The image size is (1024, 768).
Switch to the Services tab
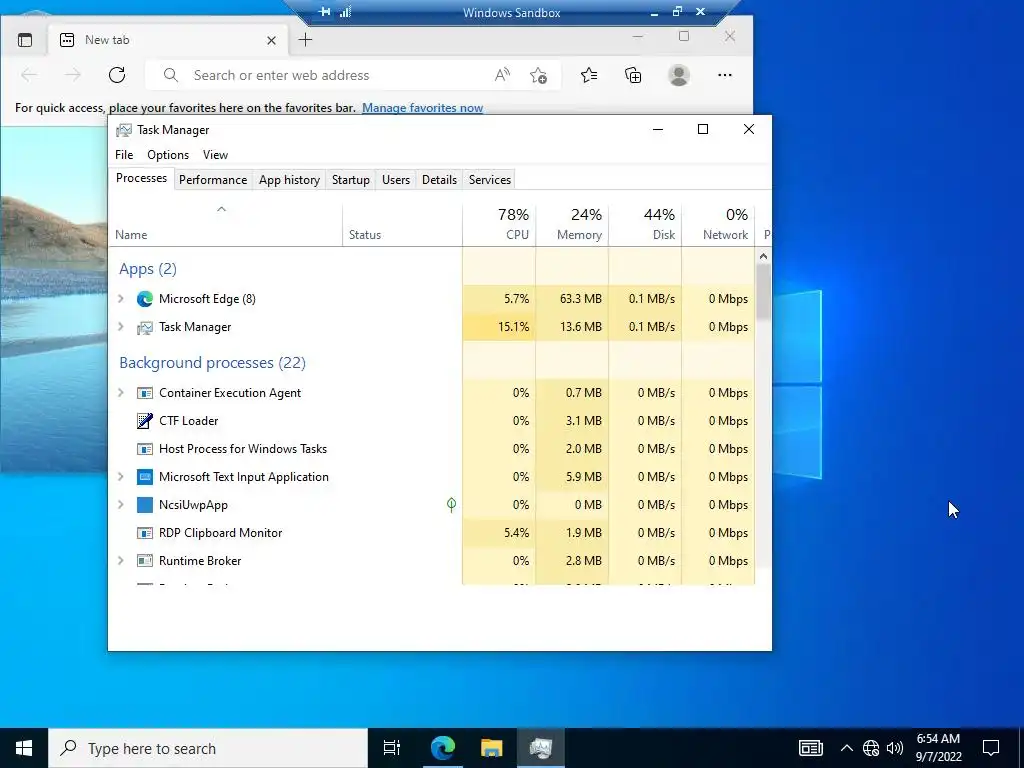click(x=490, y=180)
